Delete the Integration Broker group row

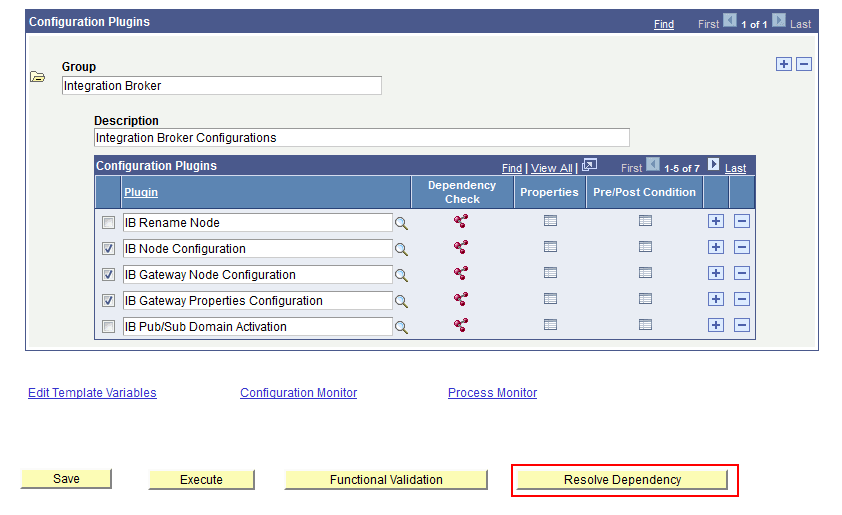tap(804, 64)
